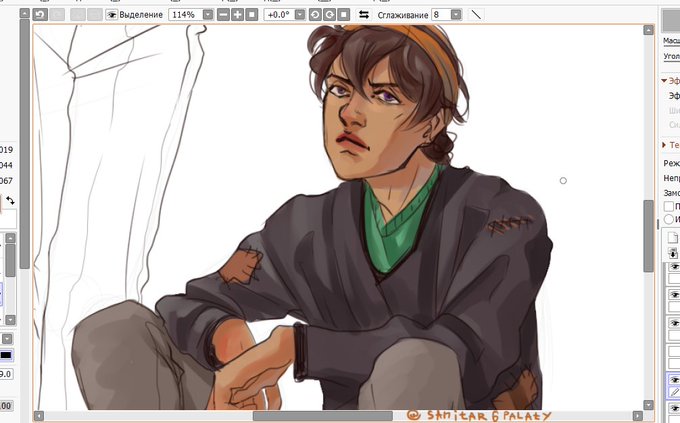This screenshot has height=423, width=680.
Task: Select the black color swatch in left panel
Action: click(x=6, y=355)
